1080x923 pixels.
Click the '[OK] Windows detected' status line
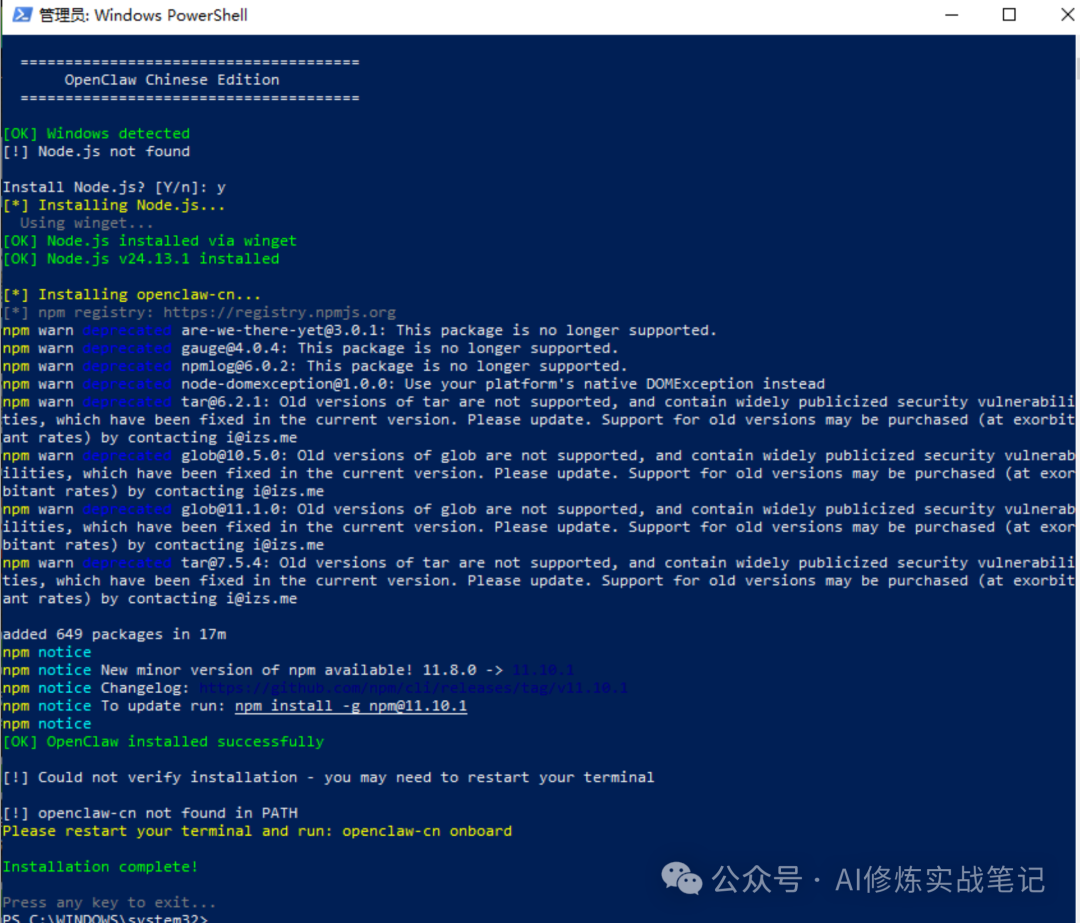click(96, 134)
